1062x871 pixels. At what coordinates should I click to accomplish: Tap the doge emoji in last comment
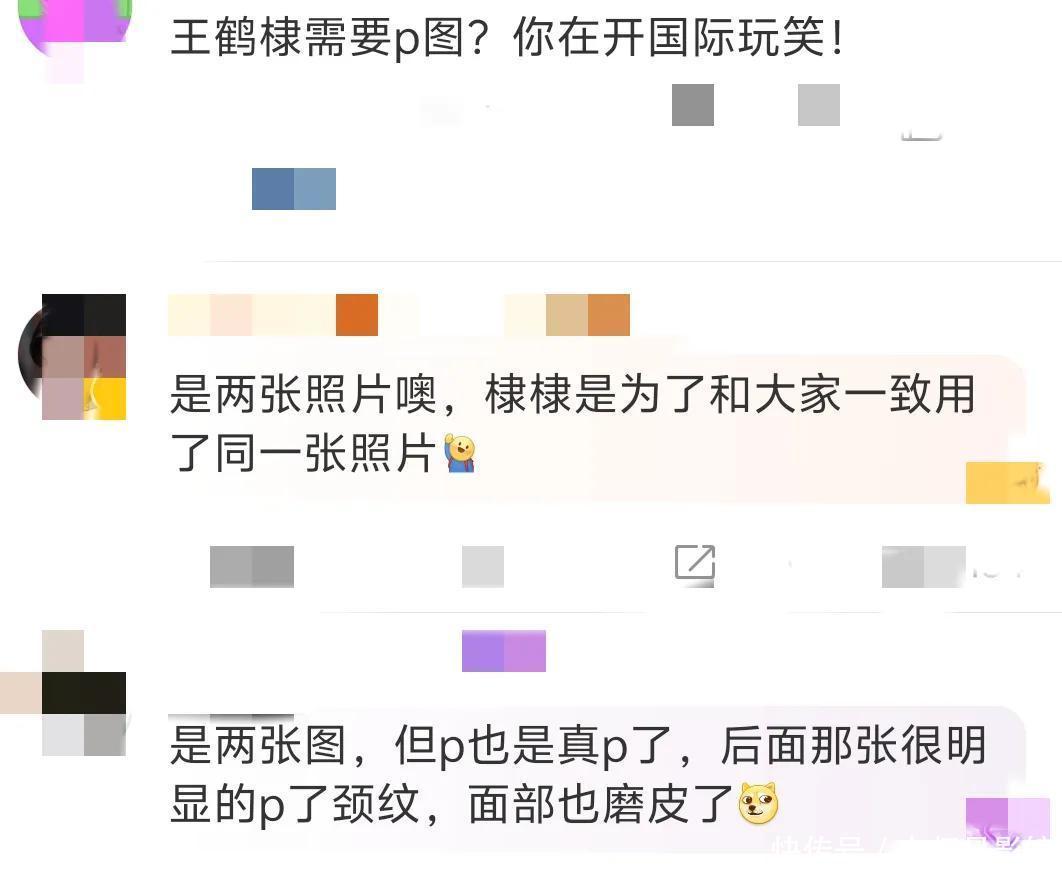point(759,803)
